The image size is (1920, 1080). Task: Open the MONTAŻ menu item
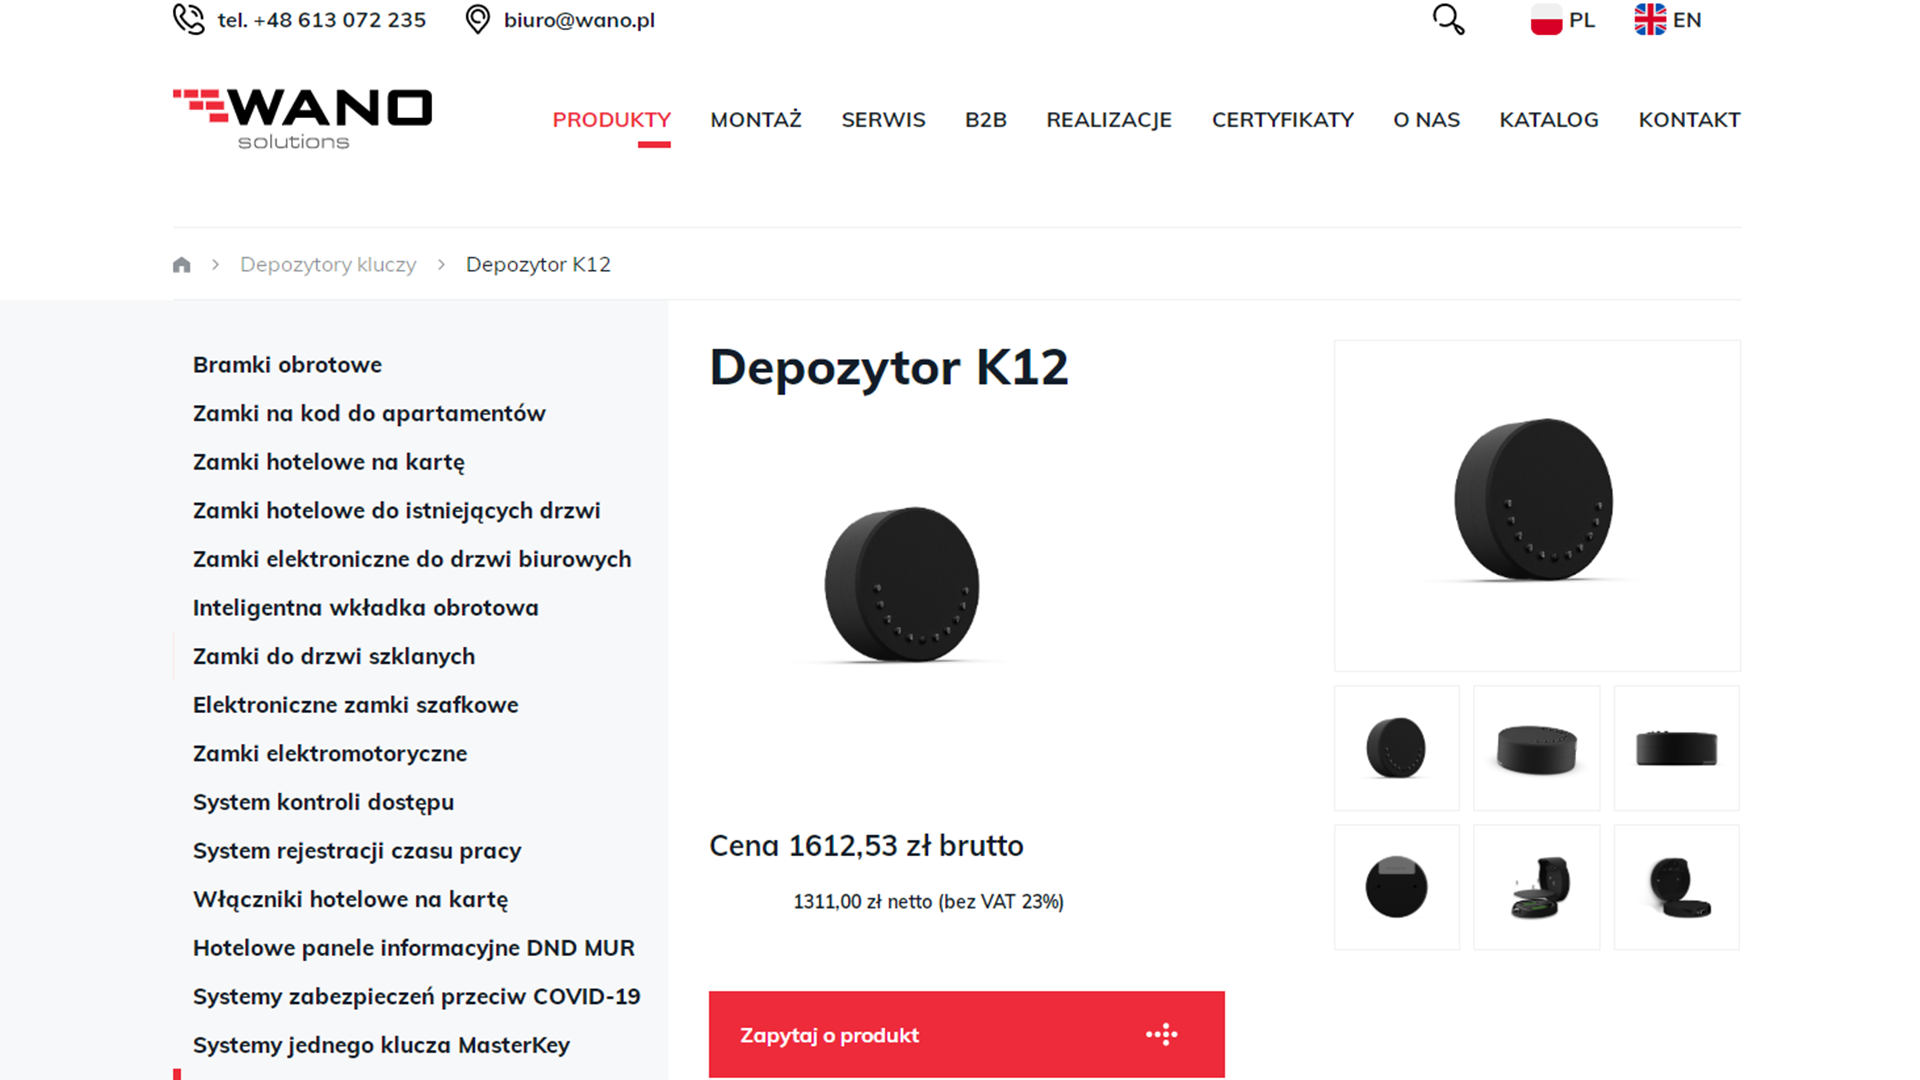[x=756, y=120]
